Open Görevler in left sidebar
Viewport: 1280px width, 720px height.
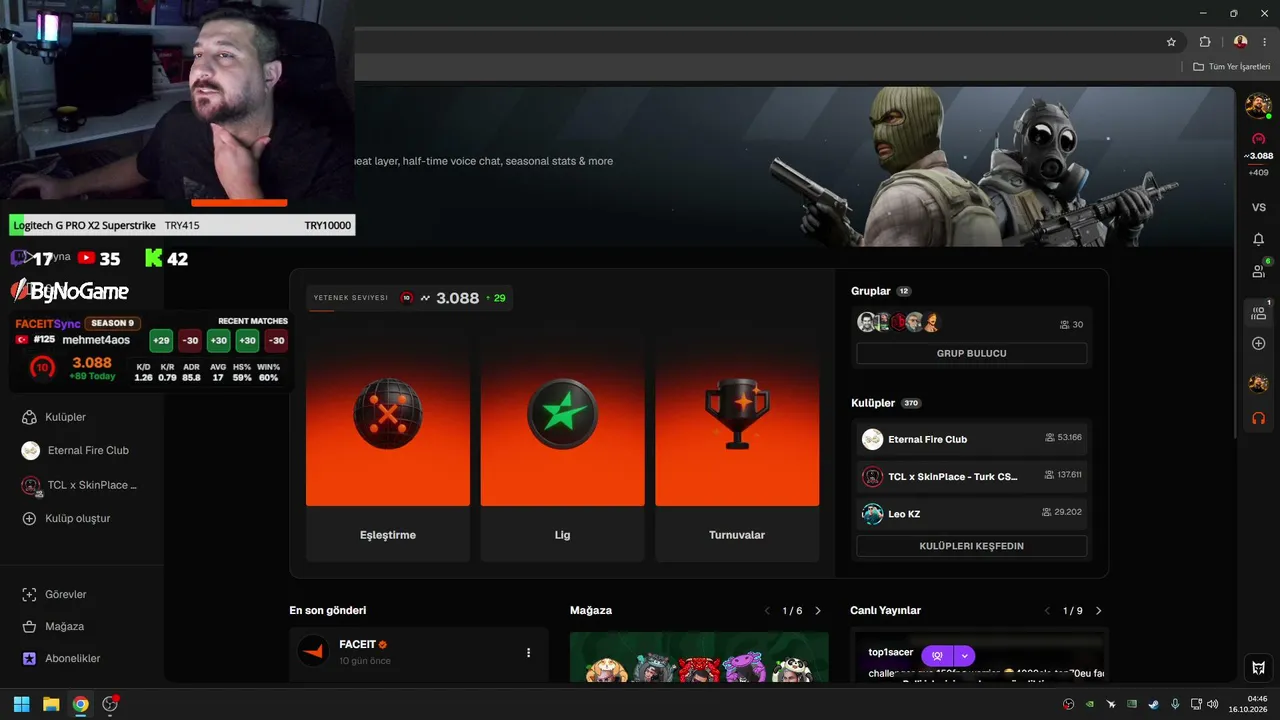point(55,594)
